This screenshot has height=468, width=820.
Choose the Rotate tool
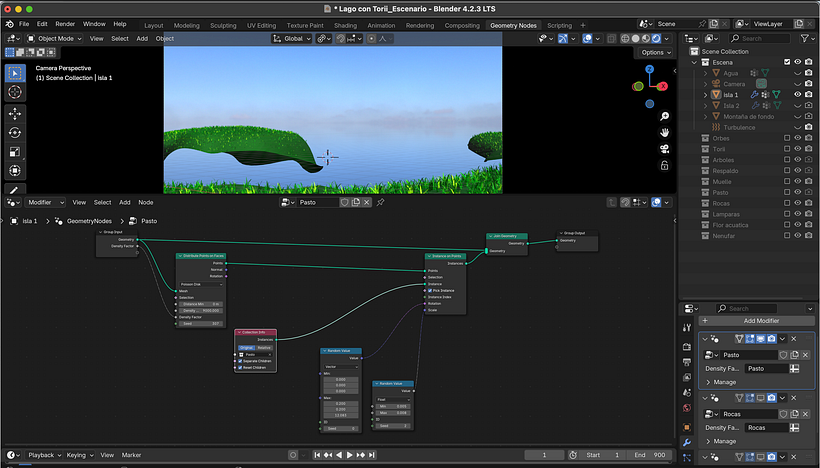15,132
